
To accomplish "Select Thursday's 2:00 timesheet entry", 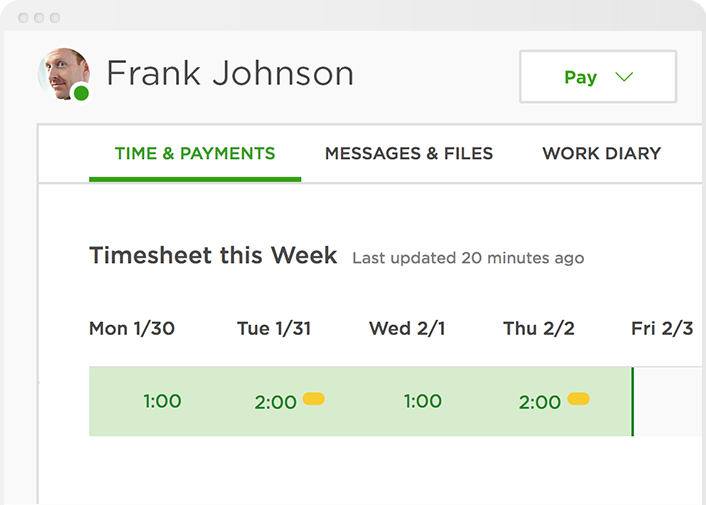I will point(539,402).
